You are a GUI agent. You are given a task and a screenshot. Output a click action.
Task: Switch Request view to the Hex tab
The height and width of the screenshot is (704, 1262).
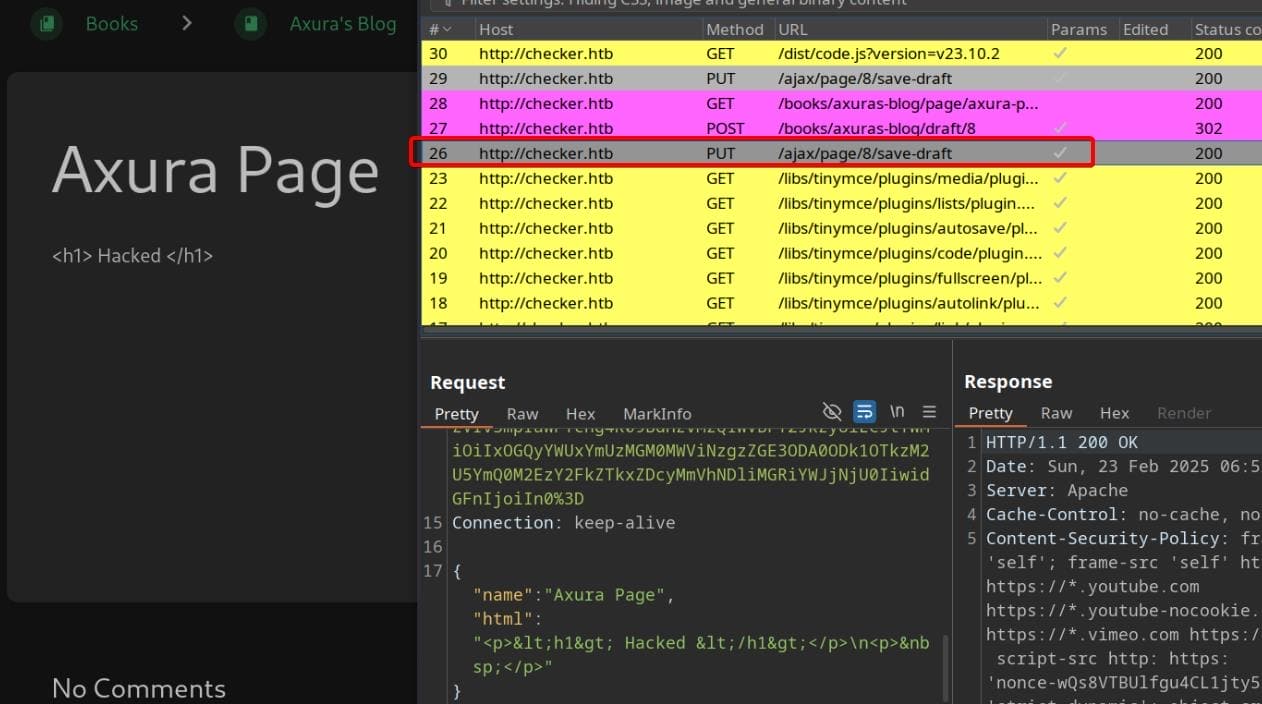[580, 414]
